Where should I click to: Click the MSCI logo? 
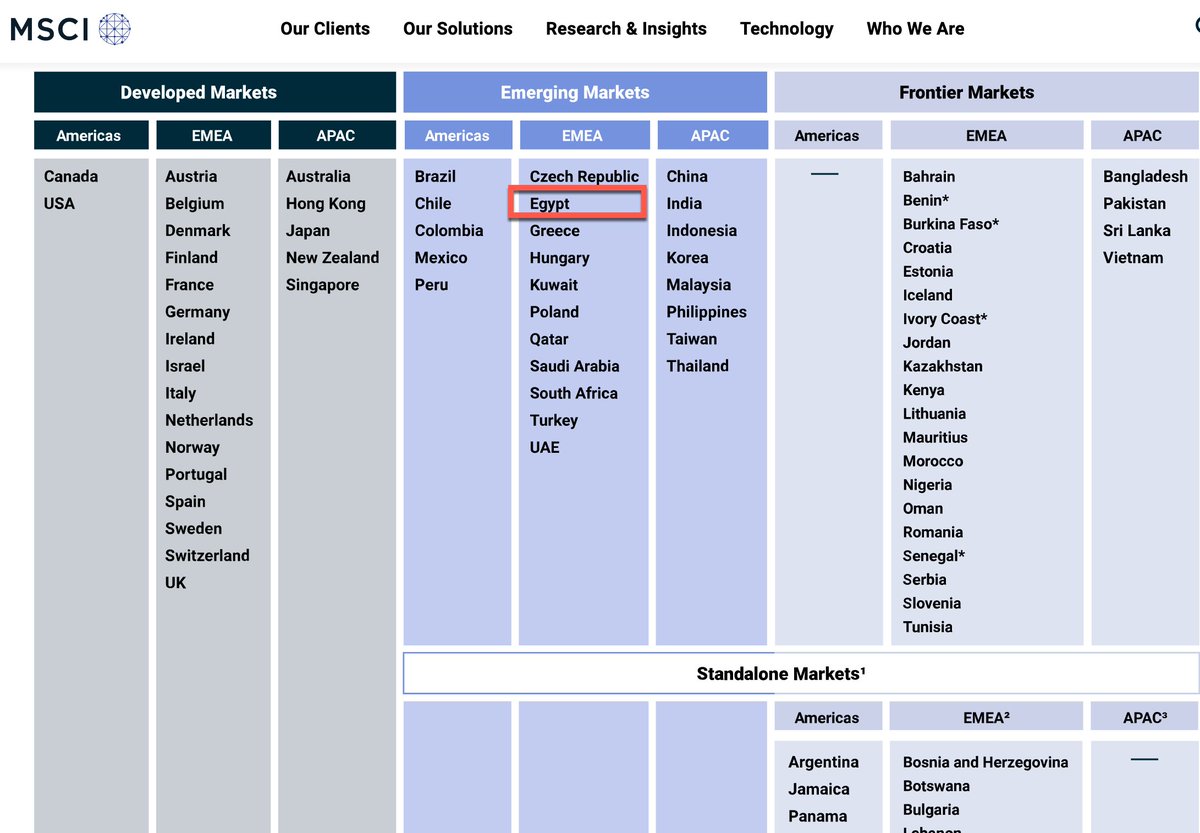[70, 29]
